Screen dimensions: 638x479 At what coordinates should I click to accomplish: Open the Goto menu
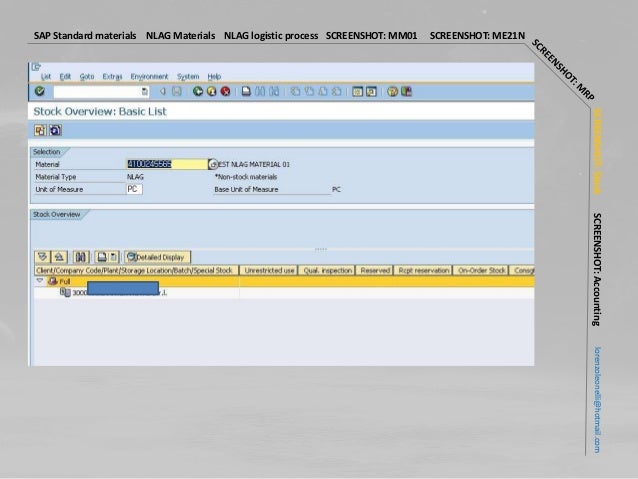click(87, 77)
